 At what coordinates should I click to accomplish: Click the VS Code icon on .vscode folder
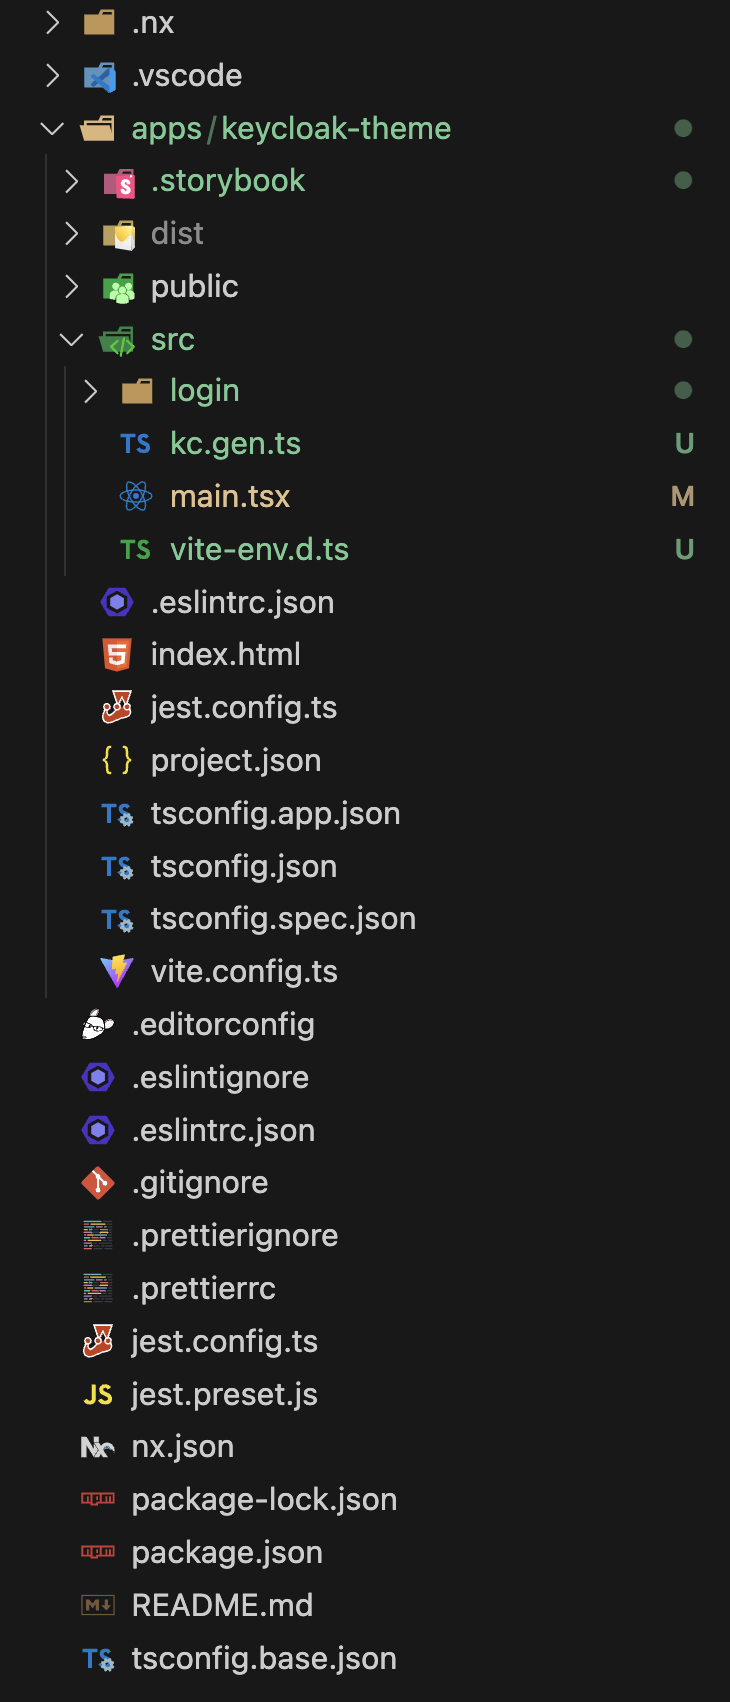tap(99, 76)
